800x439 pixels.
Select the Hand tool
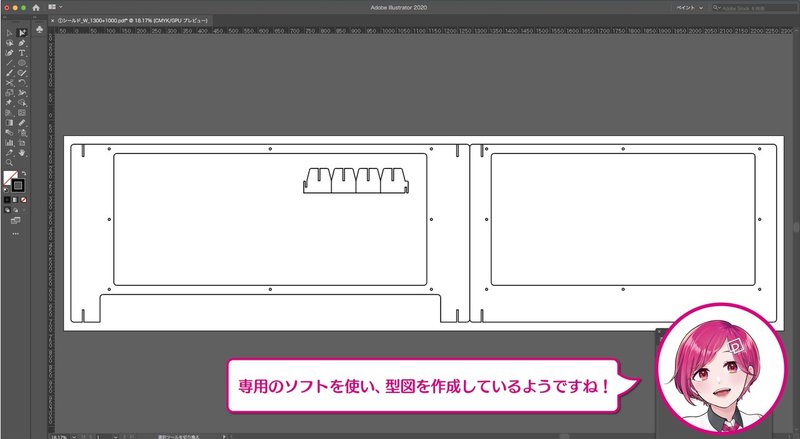(x=22, y=153)
